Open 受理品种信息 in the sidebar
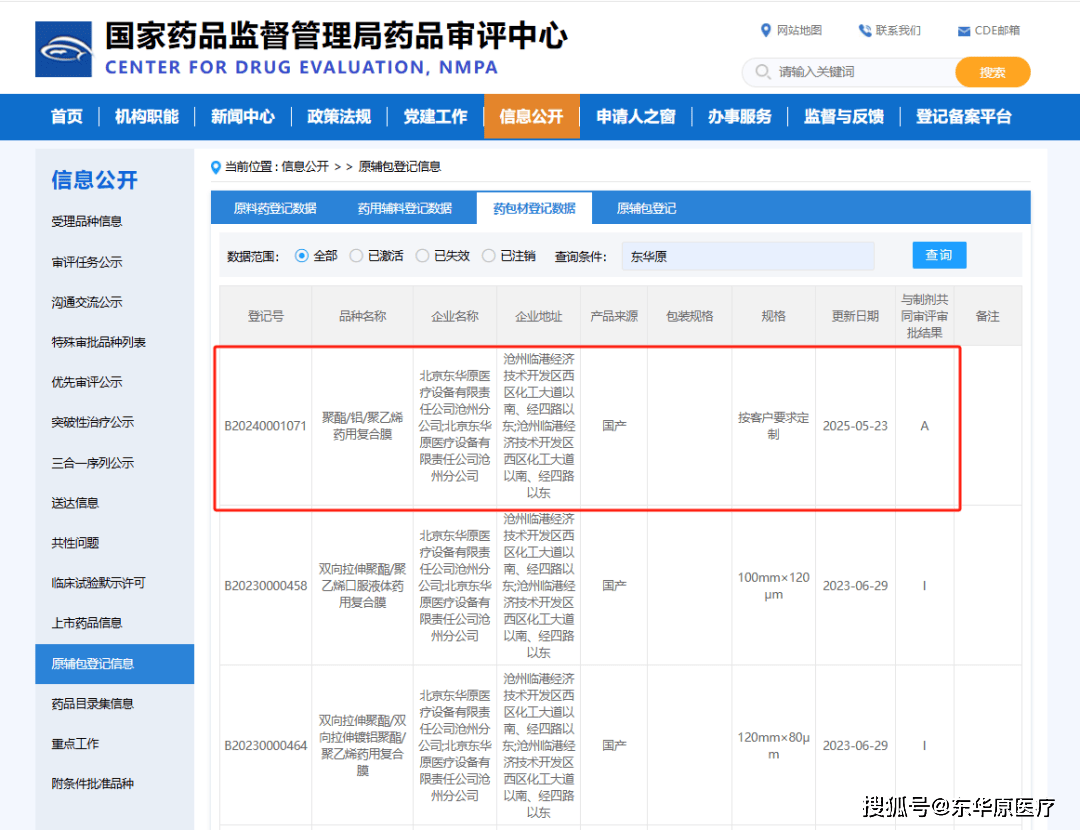The width and height of the screenshot is (1080, 830). [87, 221]
